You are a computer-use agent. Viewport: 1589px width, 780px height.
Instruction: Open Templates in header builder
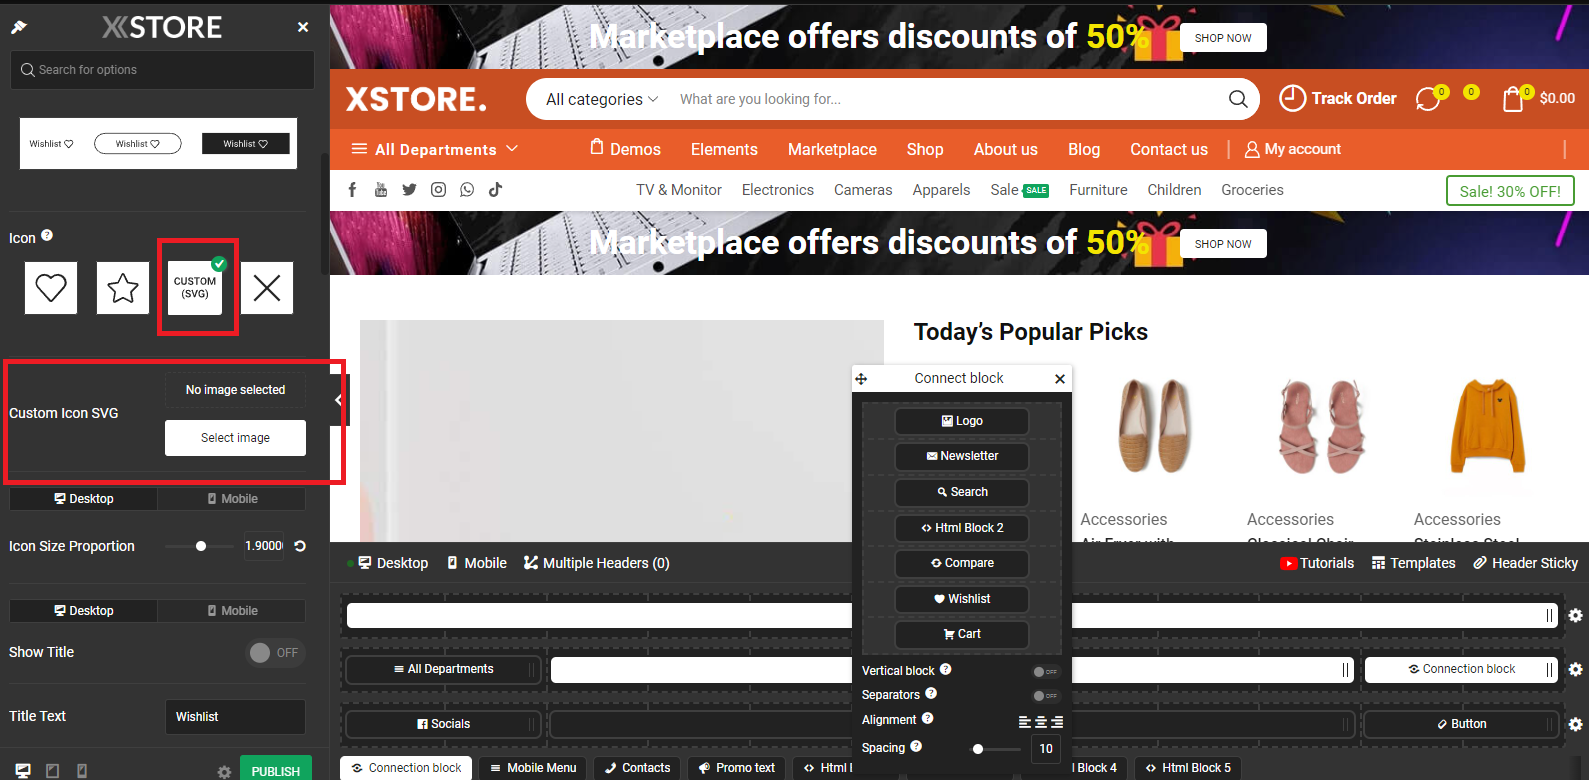(1413, 563)
